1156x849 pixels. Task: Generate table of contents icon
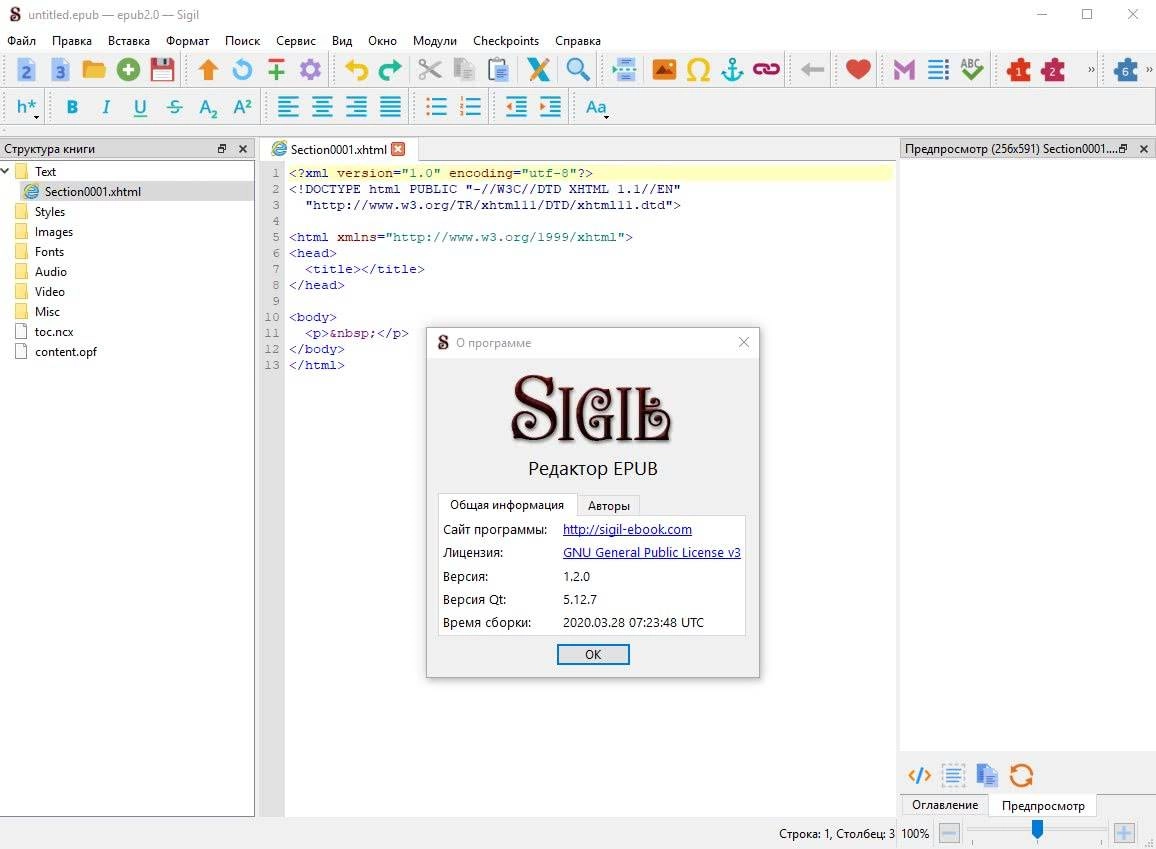coord(938,70)
